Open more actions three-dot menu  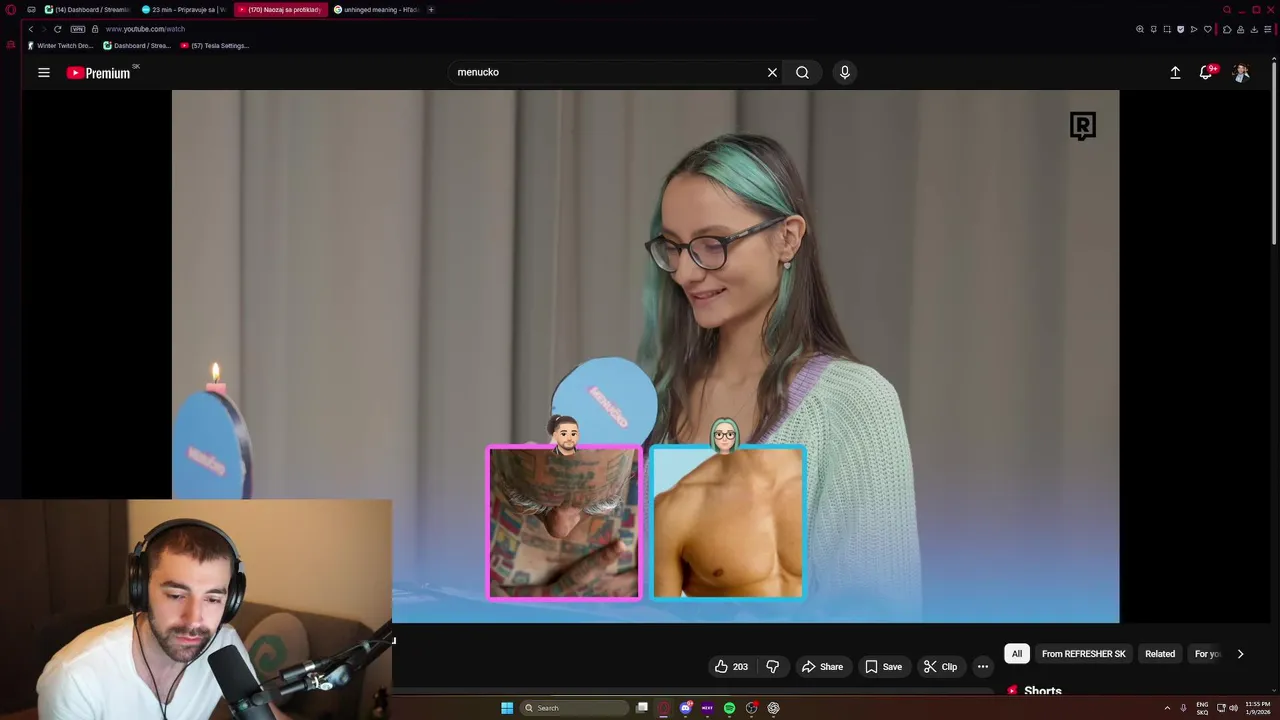pyautogui.click(x=983, y=667)
